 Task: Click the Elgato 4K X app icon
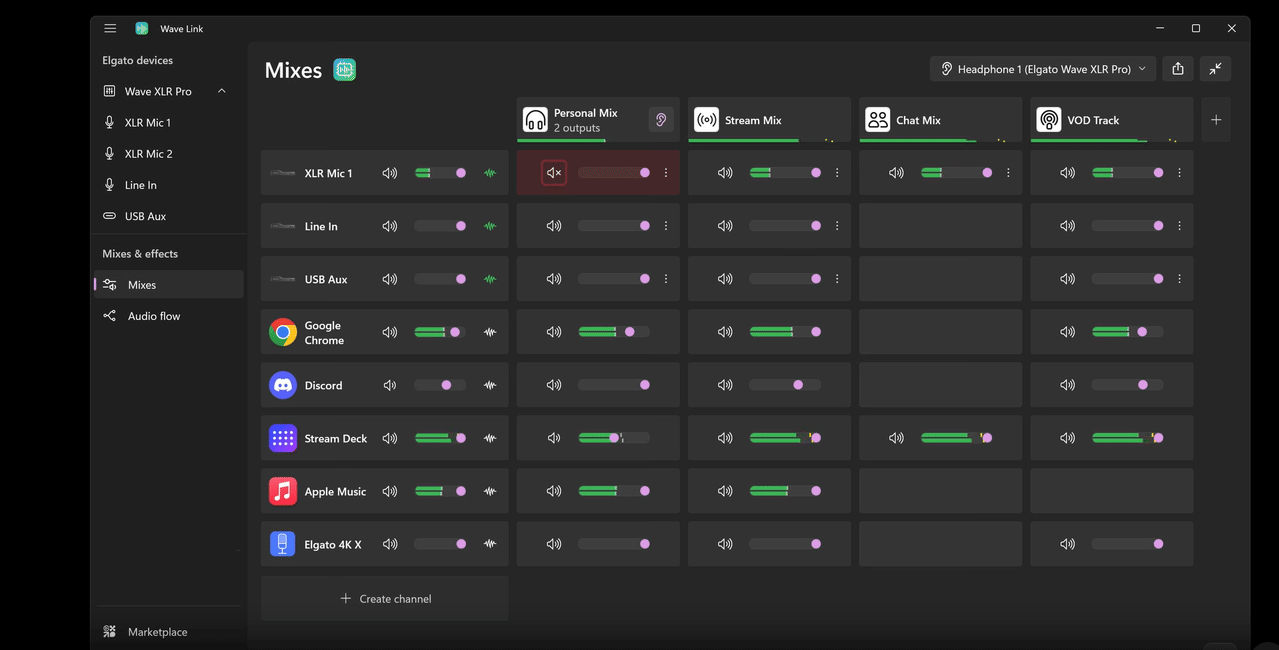coord(283,544)
